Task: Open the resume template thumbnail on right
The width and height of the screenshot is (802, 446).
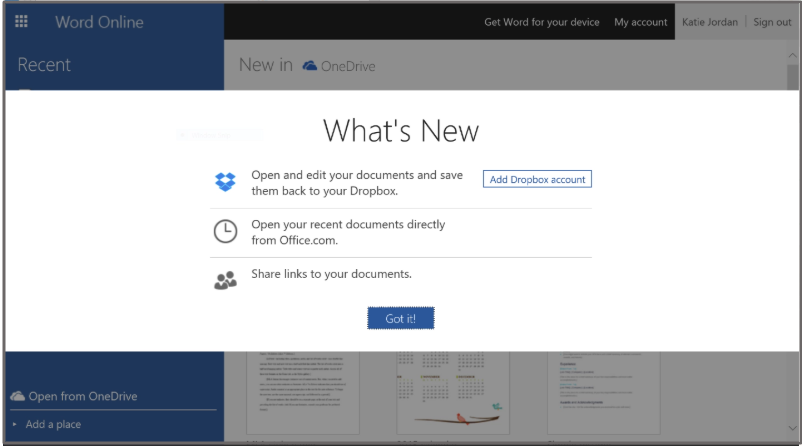Action: pos(604,392)
